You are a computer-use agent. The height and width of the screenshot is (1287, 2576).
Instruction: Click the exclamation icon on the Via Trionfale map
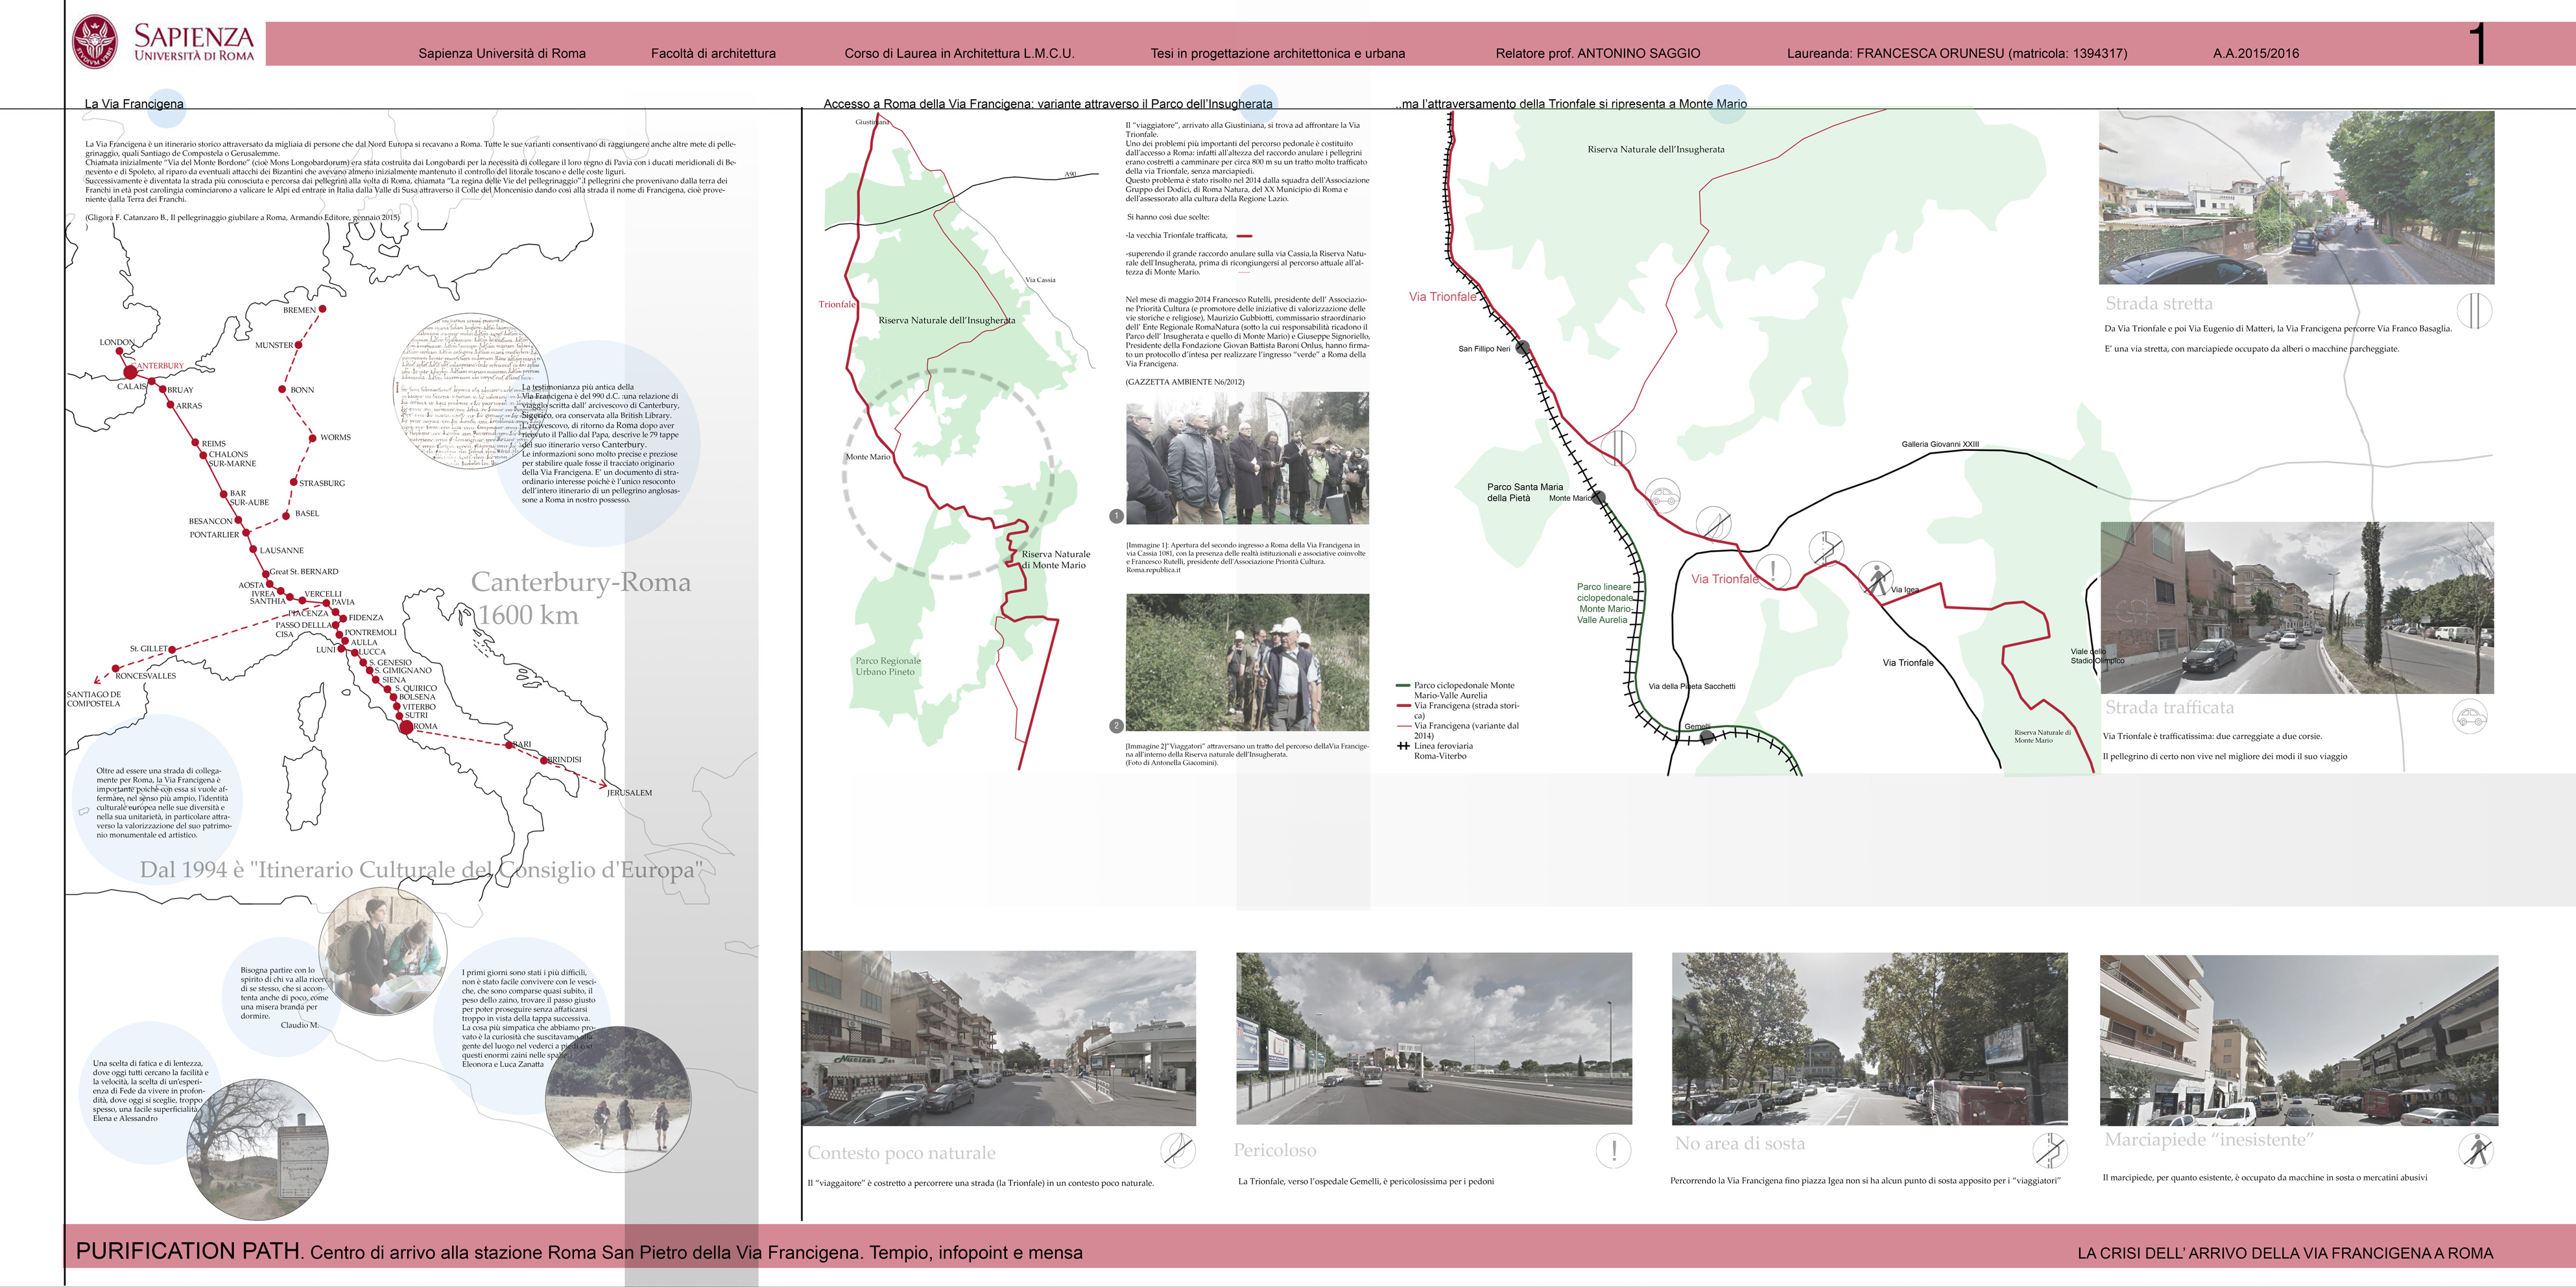(x=1773, y=571)
